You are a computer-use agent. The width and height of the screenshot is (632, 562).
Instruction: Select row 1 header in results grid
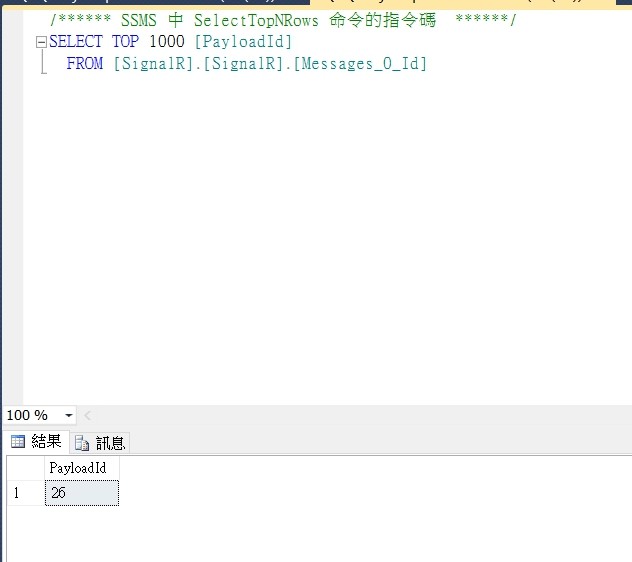tap(26, 493)
